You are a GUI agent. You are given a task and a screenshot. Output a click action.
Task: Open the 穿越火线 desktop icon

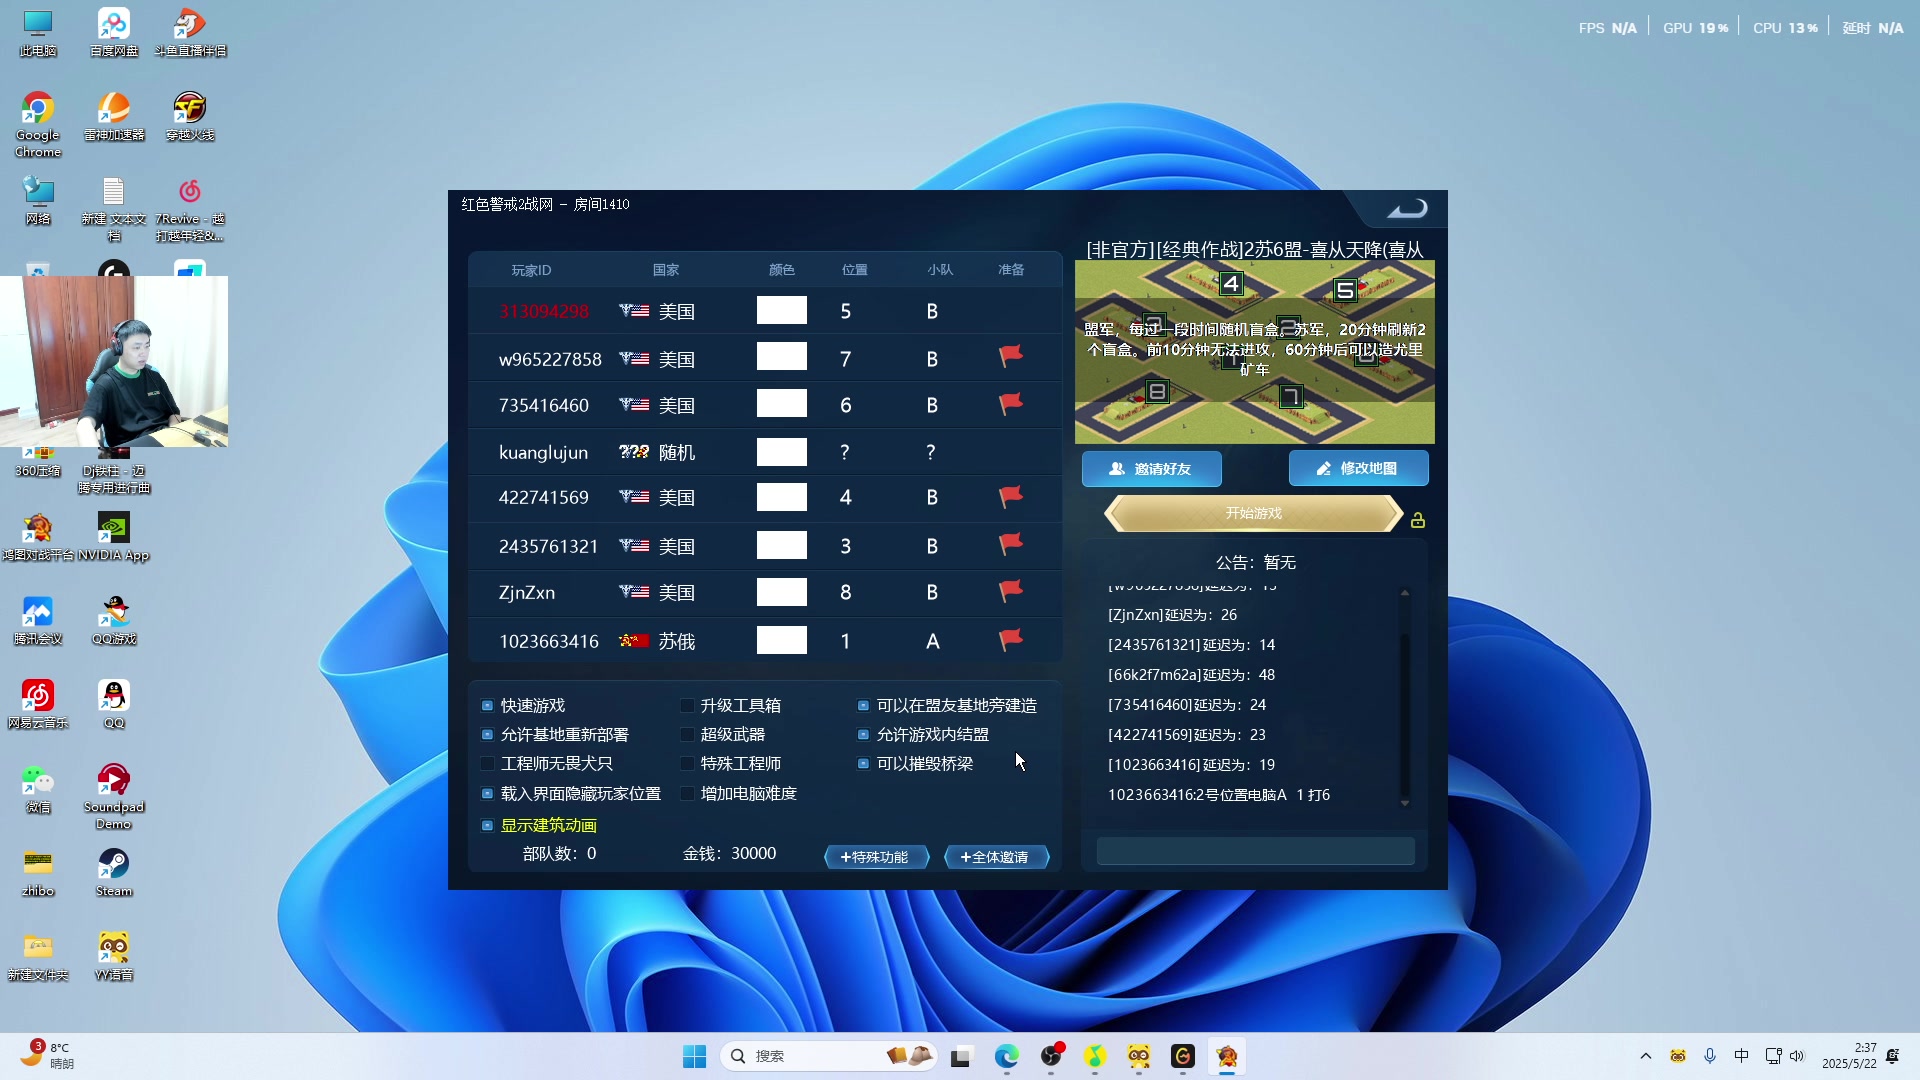tap(190, 116)
